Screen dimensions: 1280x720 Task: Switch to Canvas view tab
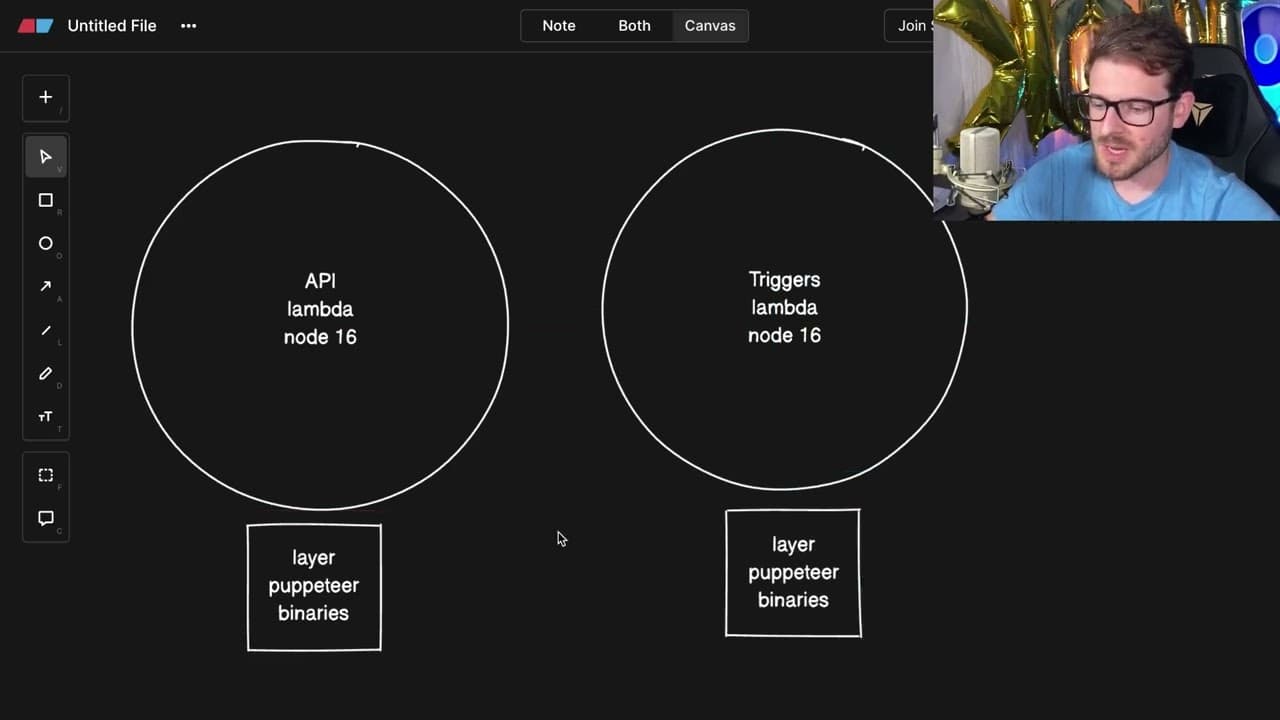click(710, 26)
